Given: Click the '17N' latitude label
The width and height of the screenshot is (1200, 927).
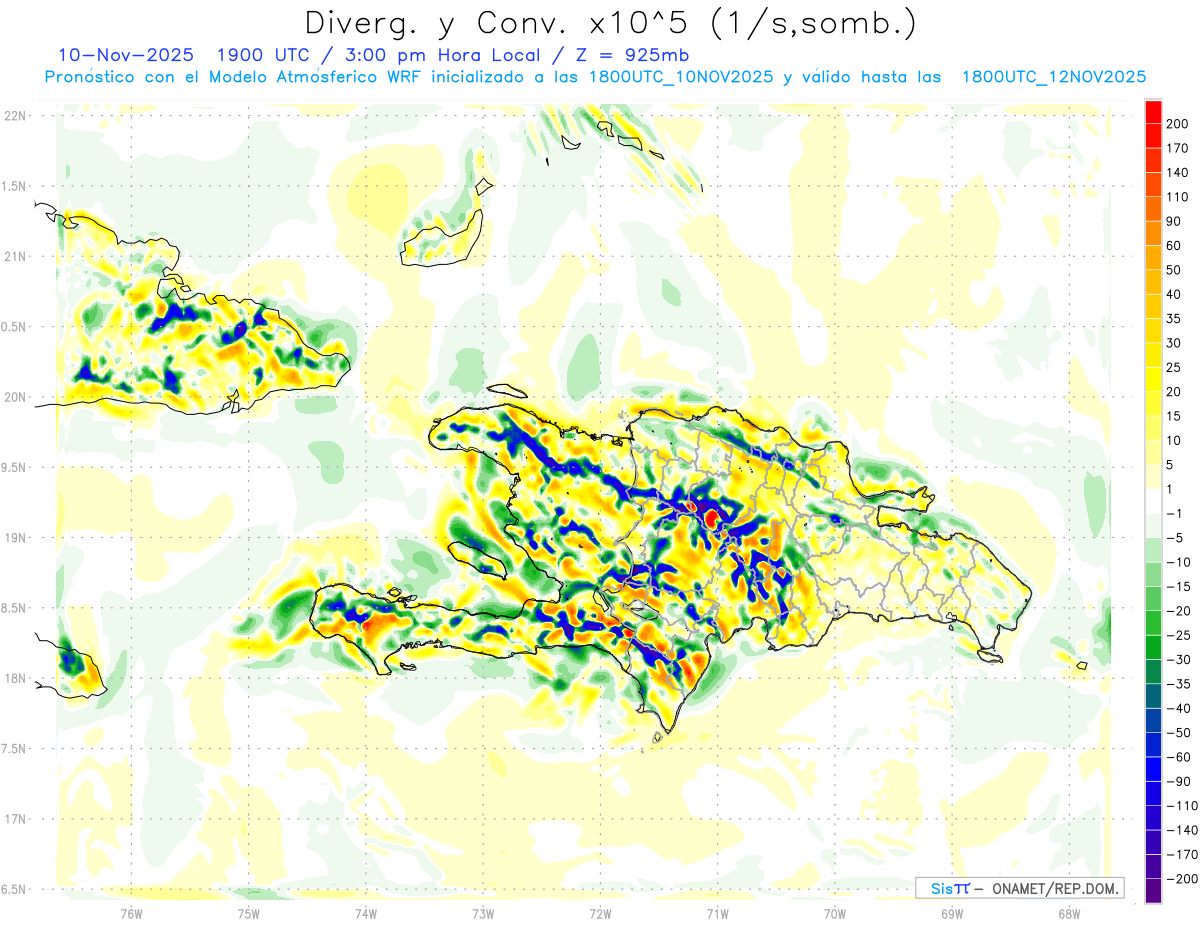Looking at the screenshot, I should tap(14, 819).
